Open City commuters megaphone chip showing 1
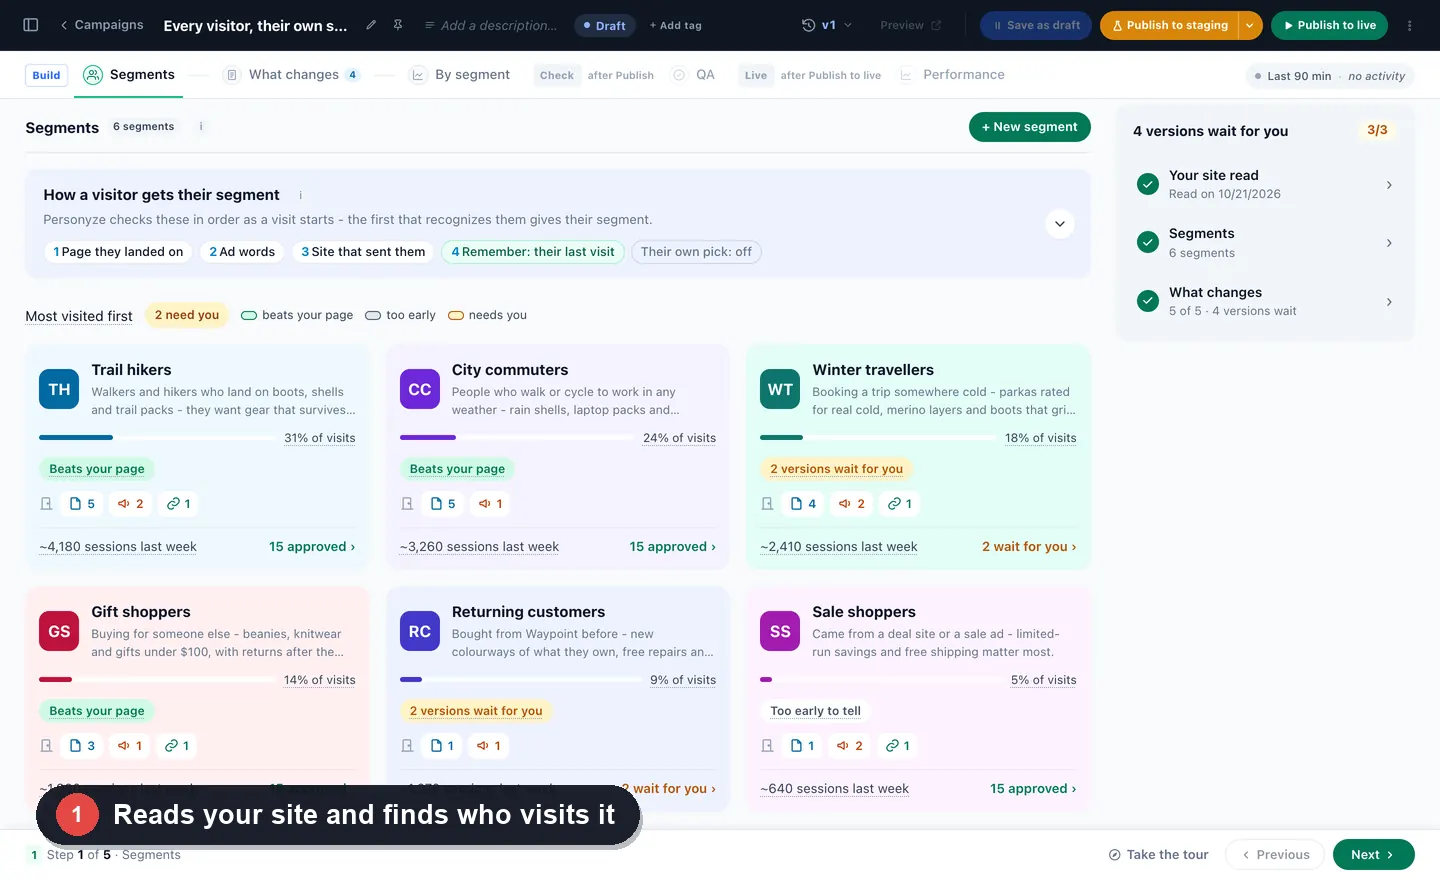Image resolution: width=1440 pixels, height=880 pixels. [x=490, y=504]
